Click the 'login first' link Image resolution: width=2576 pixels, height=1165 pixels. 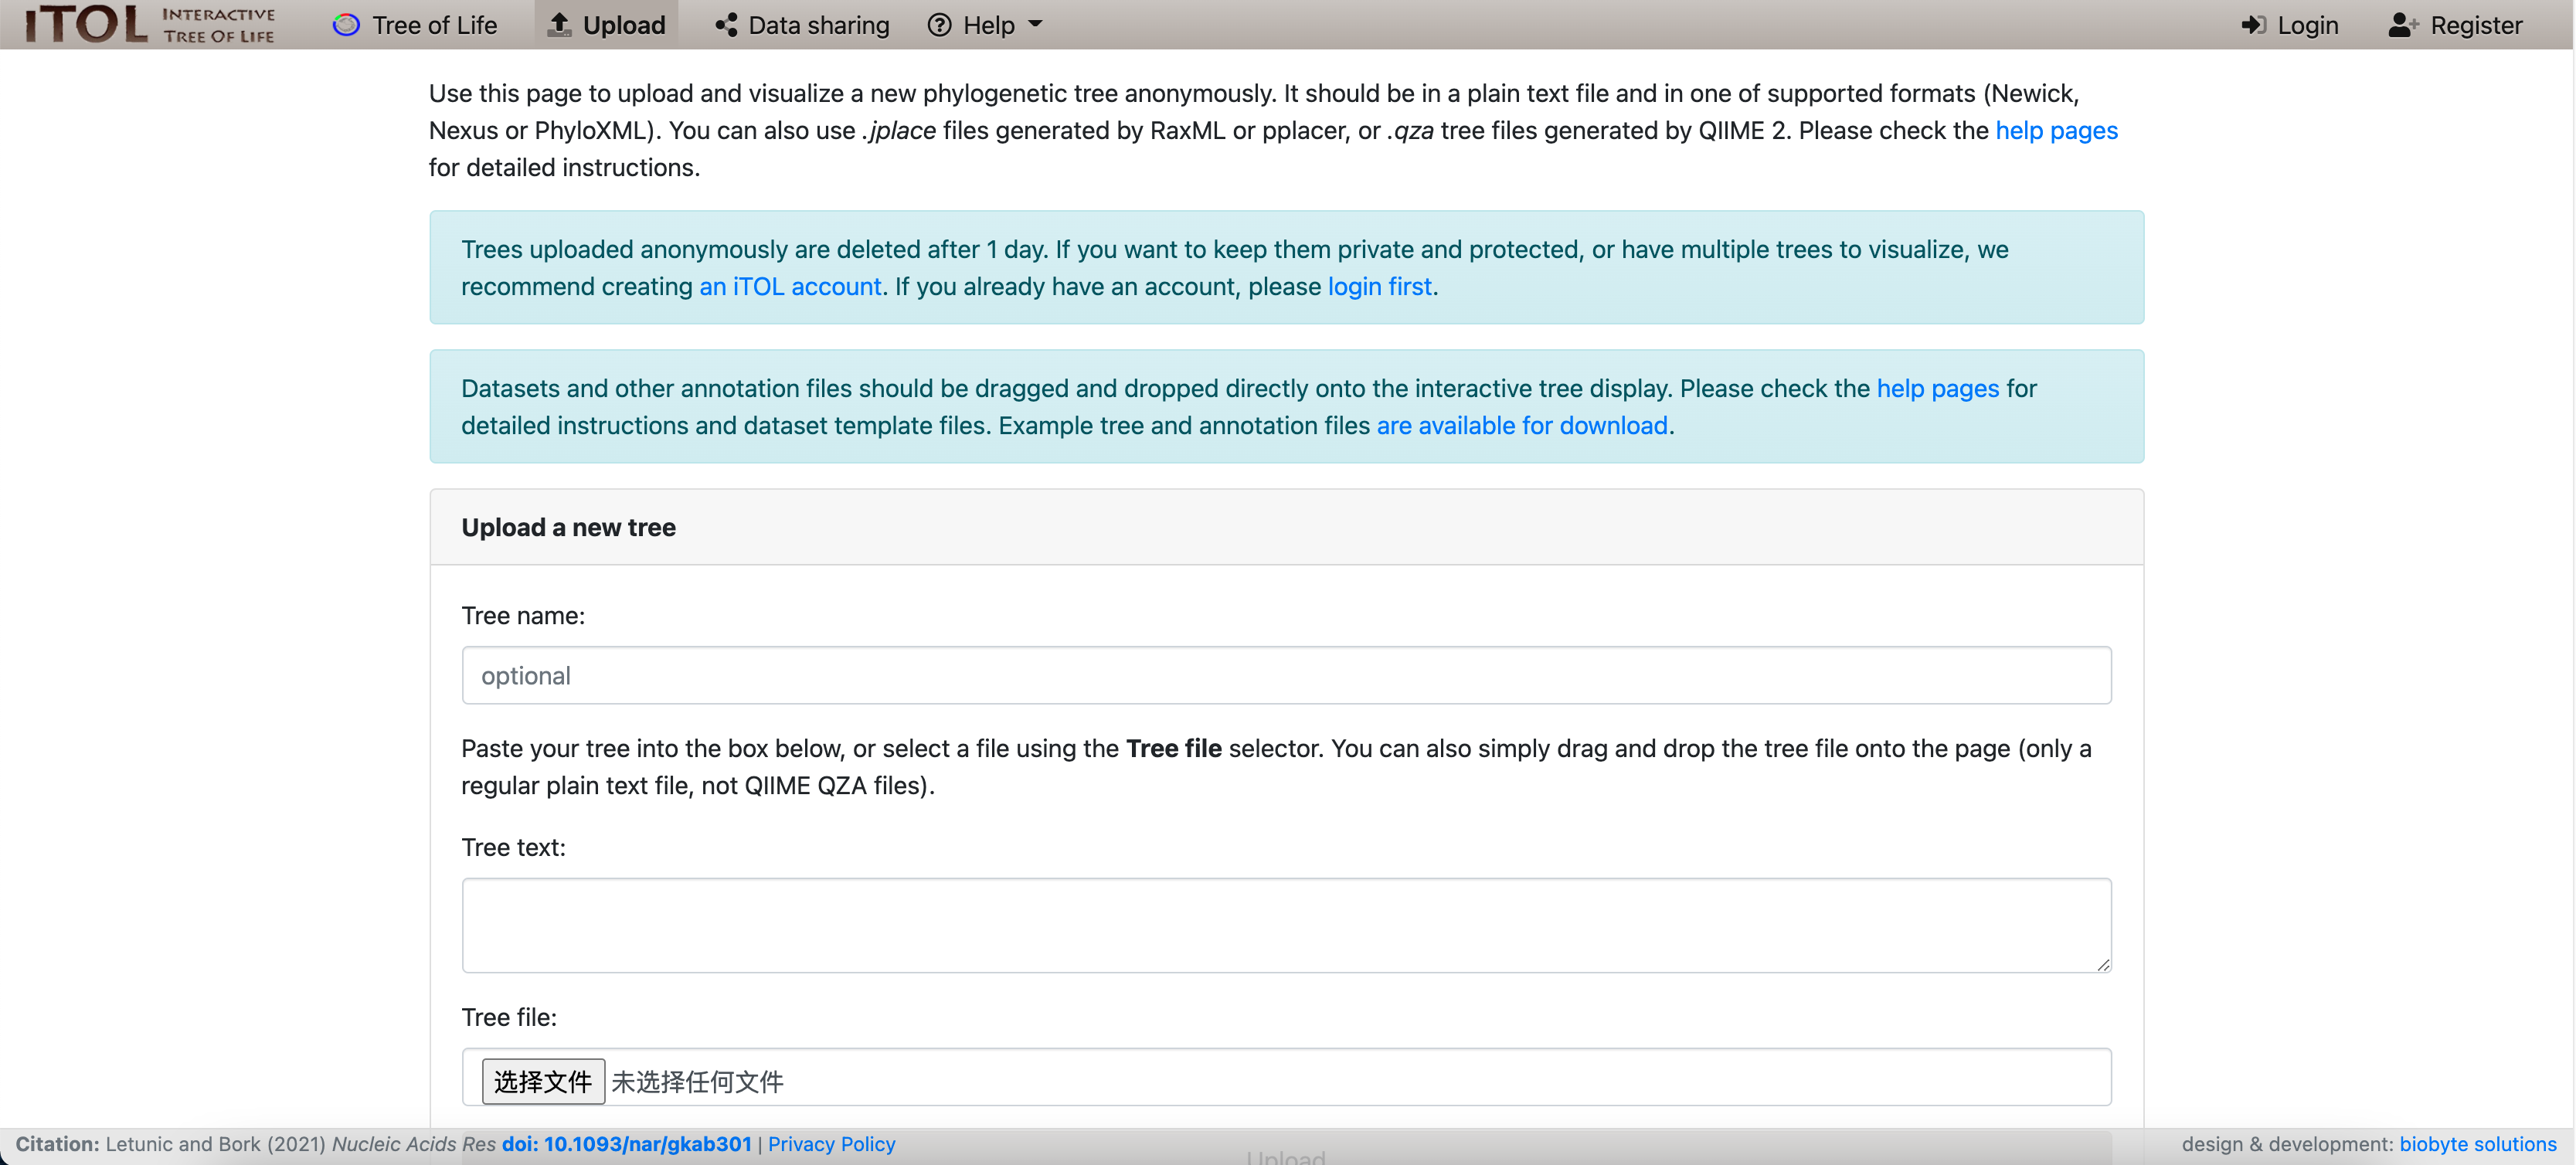pyautogui.click(x=1379, y=286)
